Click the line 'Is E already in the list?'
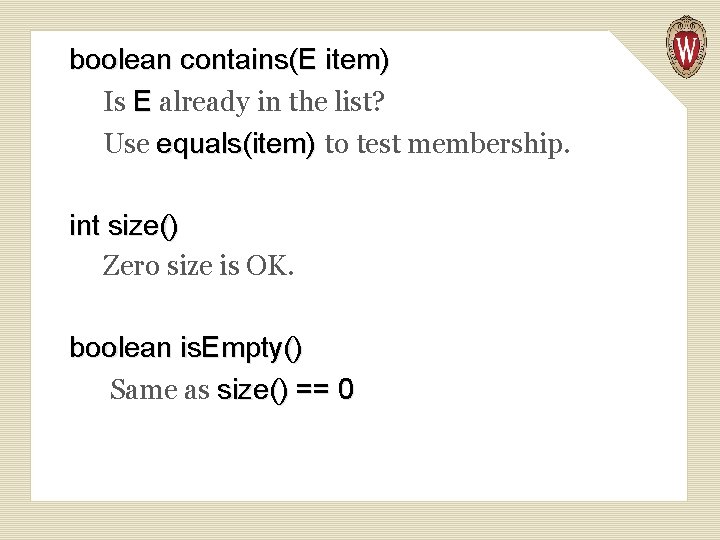The width and height of the screenshot is (720, 540). [244, 102]
